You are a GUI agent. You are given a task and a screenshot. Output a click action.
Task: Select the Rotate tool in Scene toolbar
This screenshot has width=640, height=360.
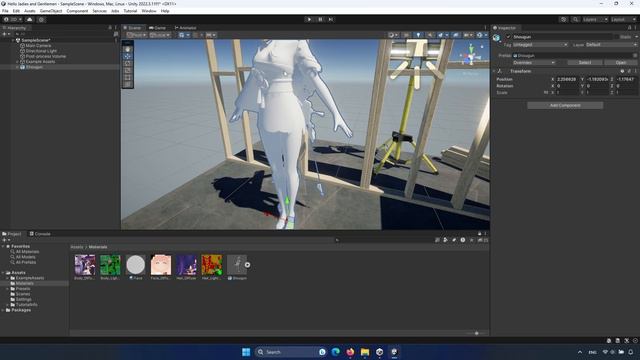point(128,63)
